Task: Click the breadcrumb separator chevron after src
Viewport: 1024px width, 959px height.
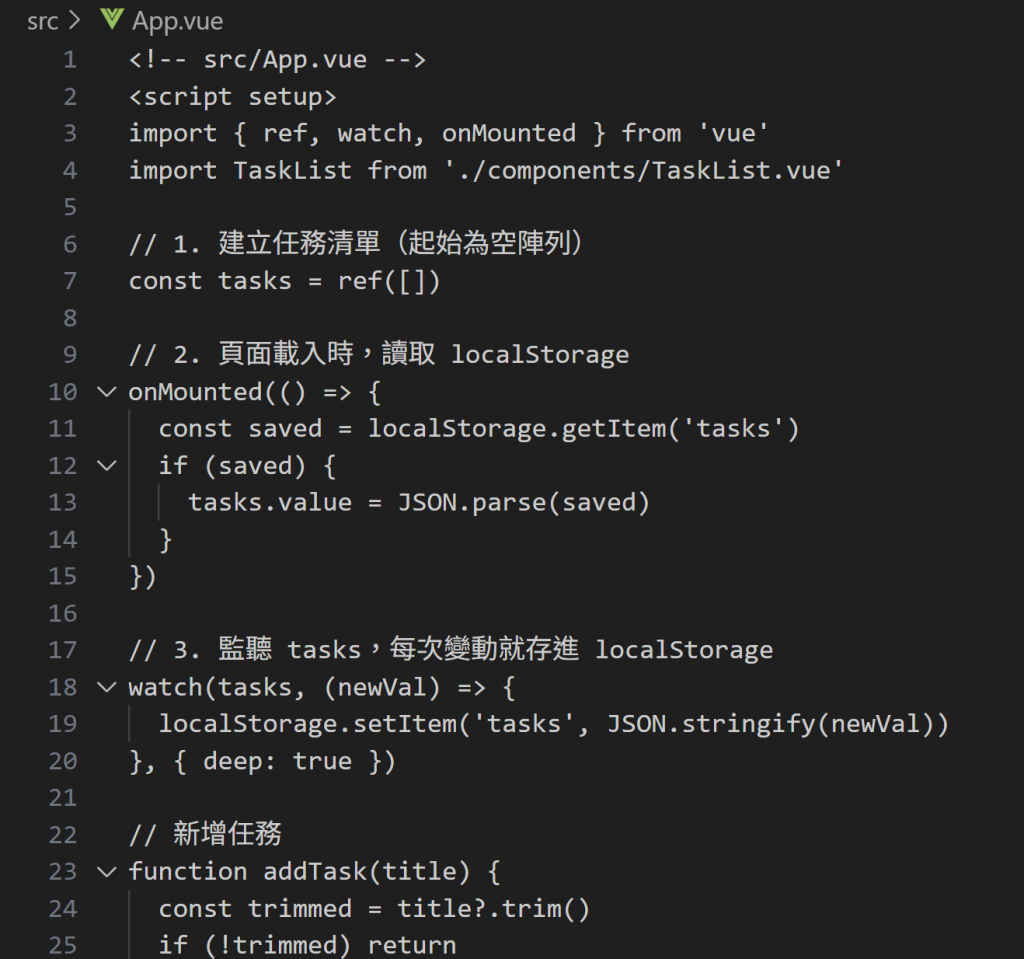Action: click(x=74, y=20)
